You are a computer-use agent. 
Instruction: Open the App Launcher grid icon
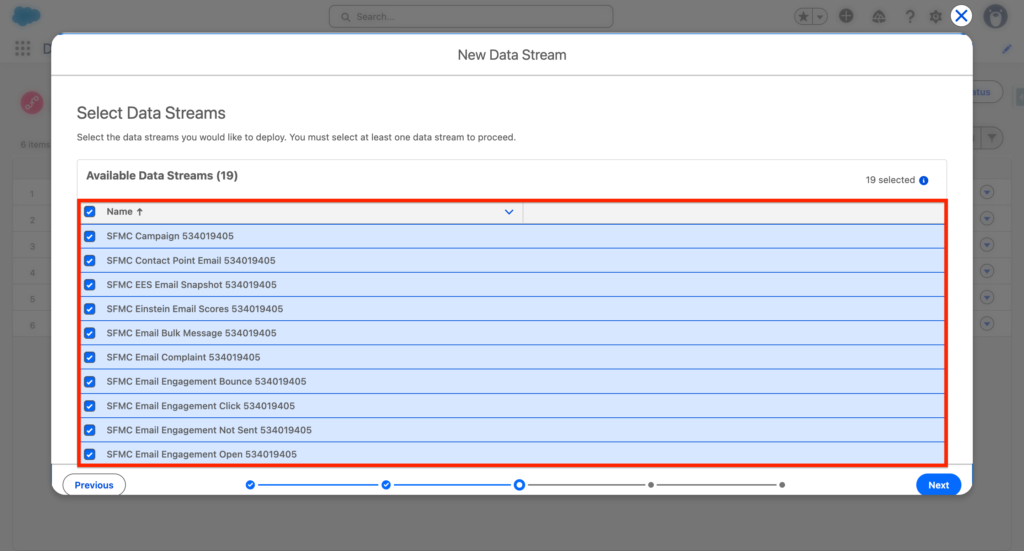(x=23, y=48)
